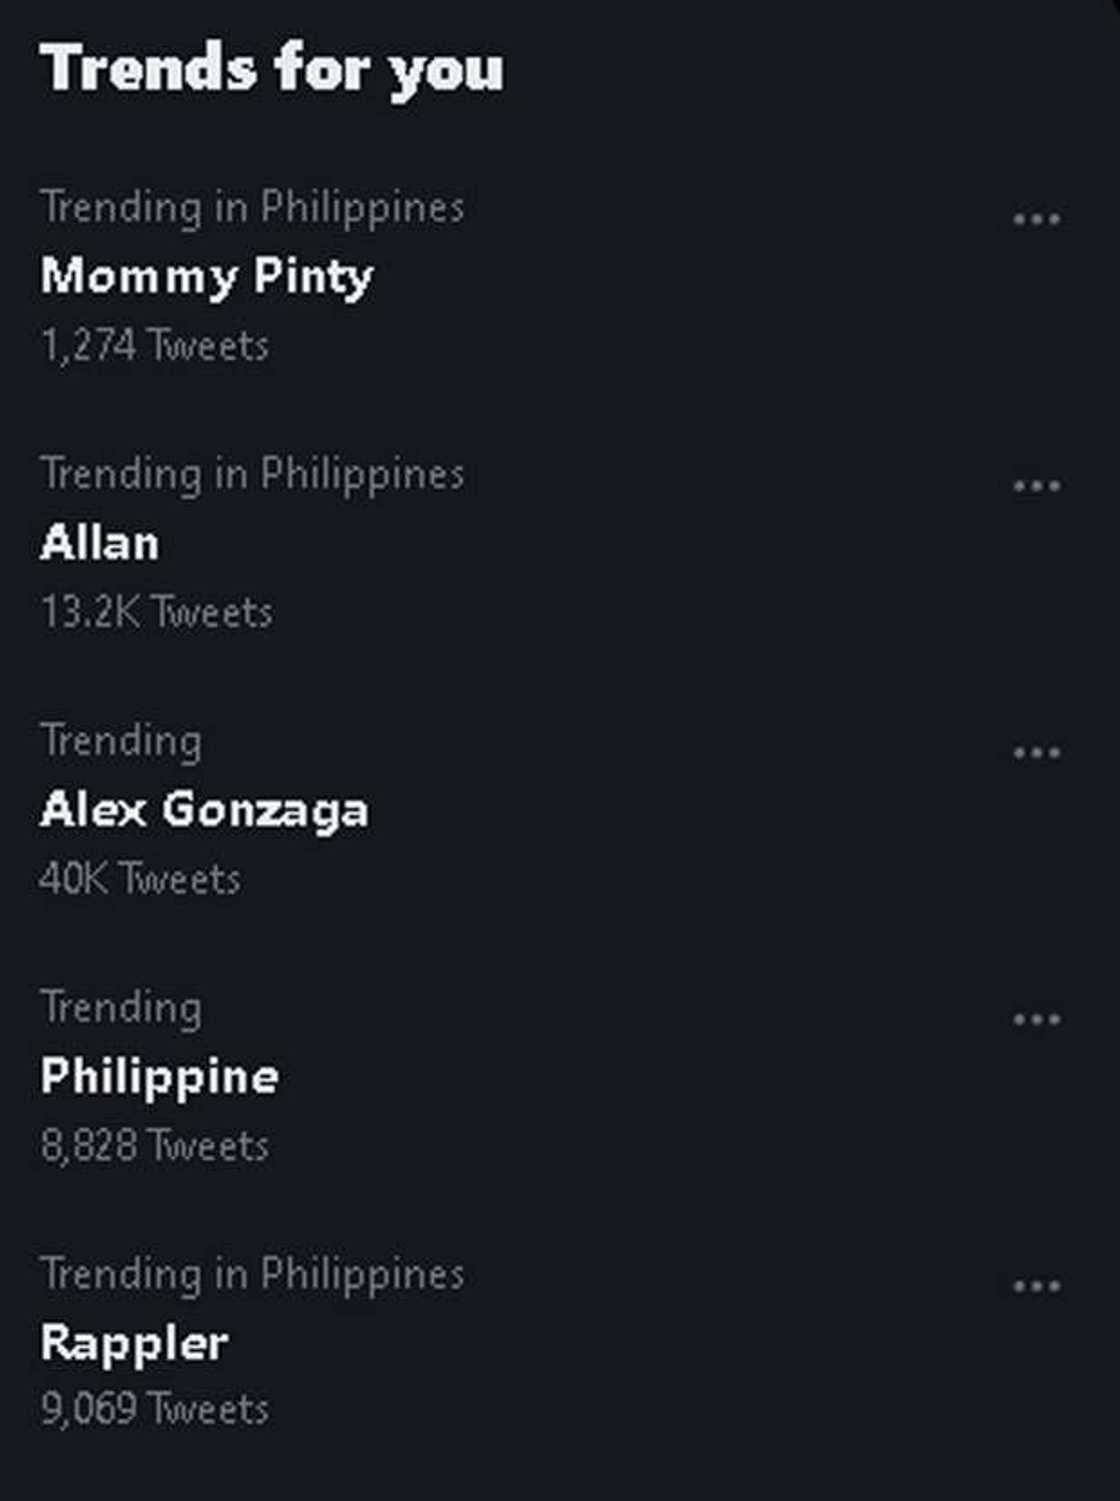Open more options for Mommy Pinty trend

point(1036,218)
